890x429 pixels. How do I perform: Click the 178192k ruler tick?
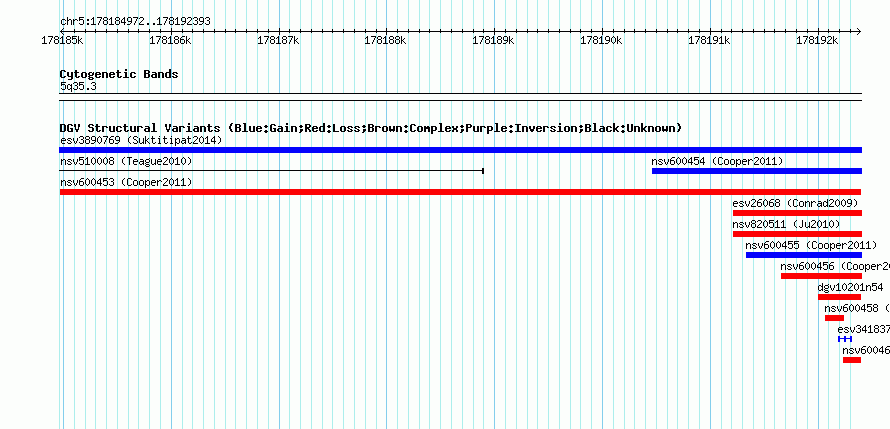click(x=817, y=40)
